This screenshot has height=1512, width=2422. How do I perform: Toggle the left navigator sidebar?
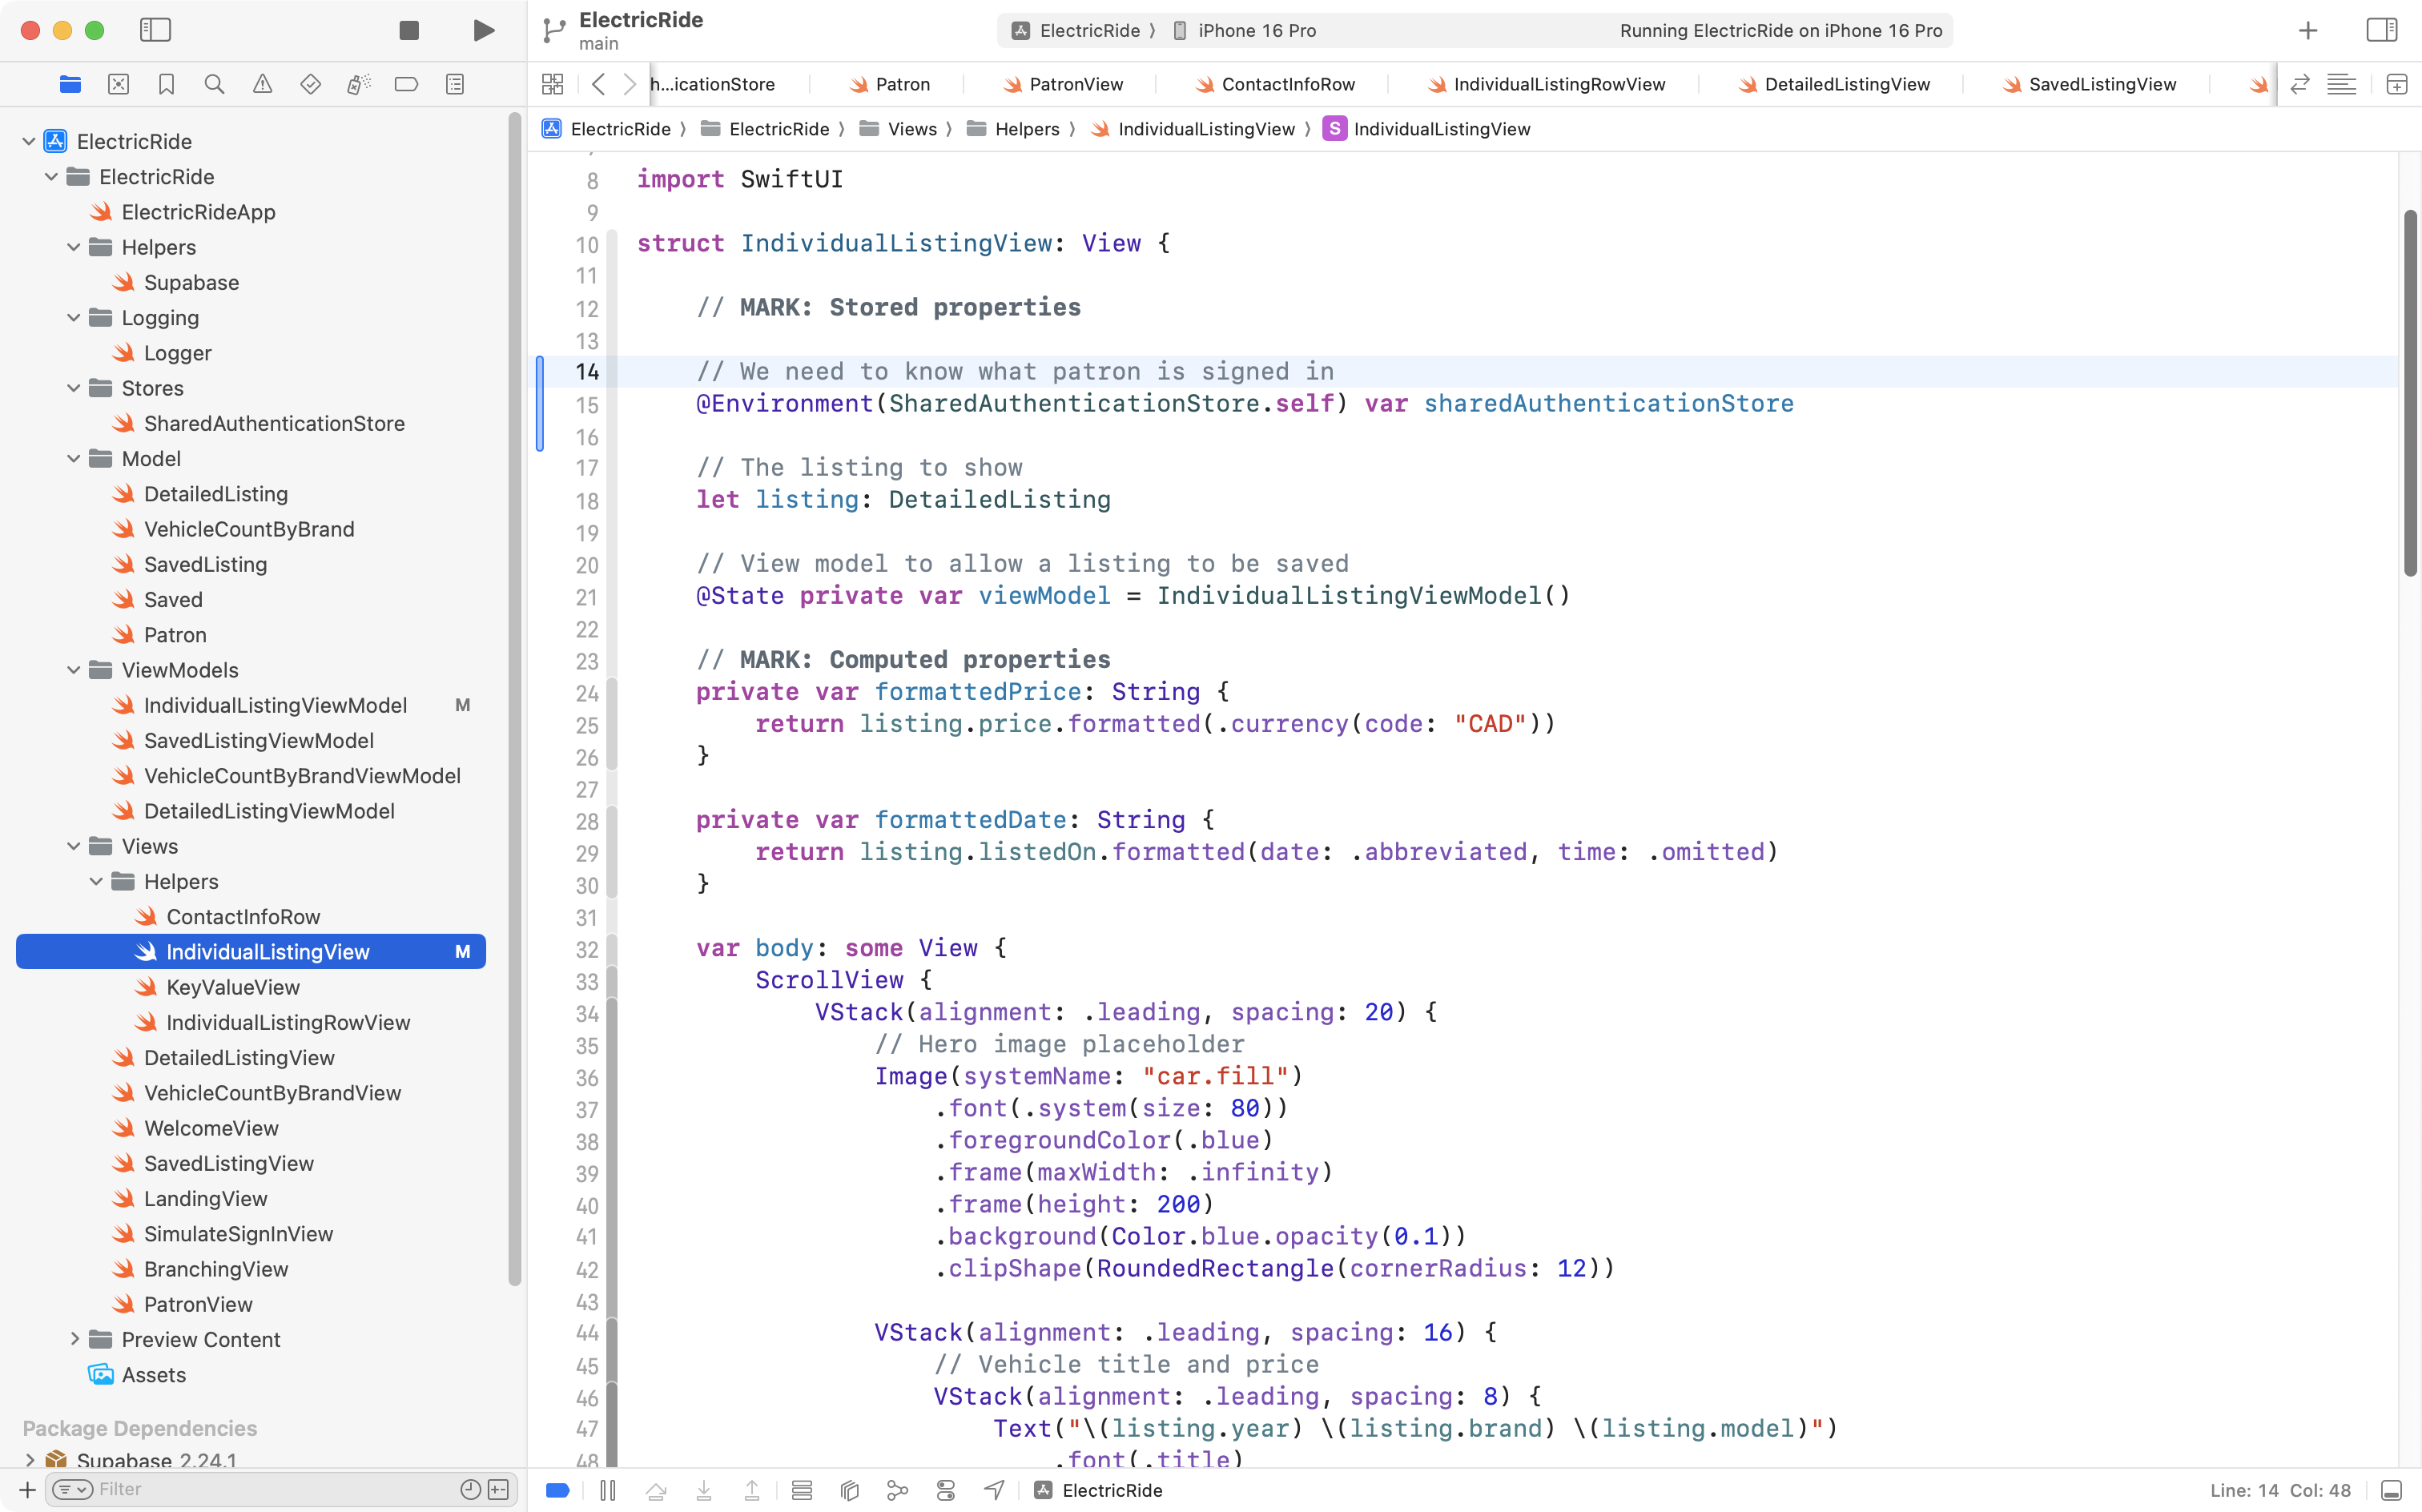(x=155, y=30)
